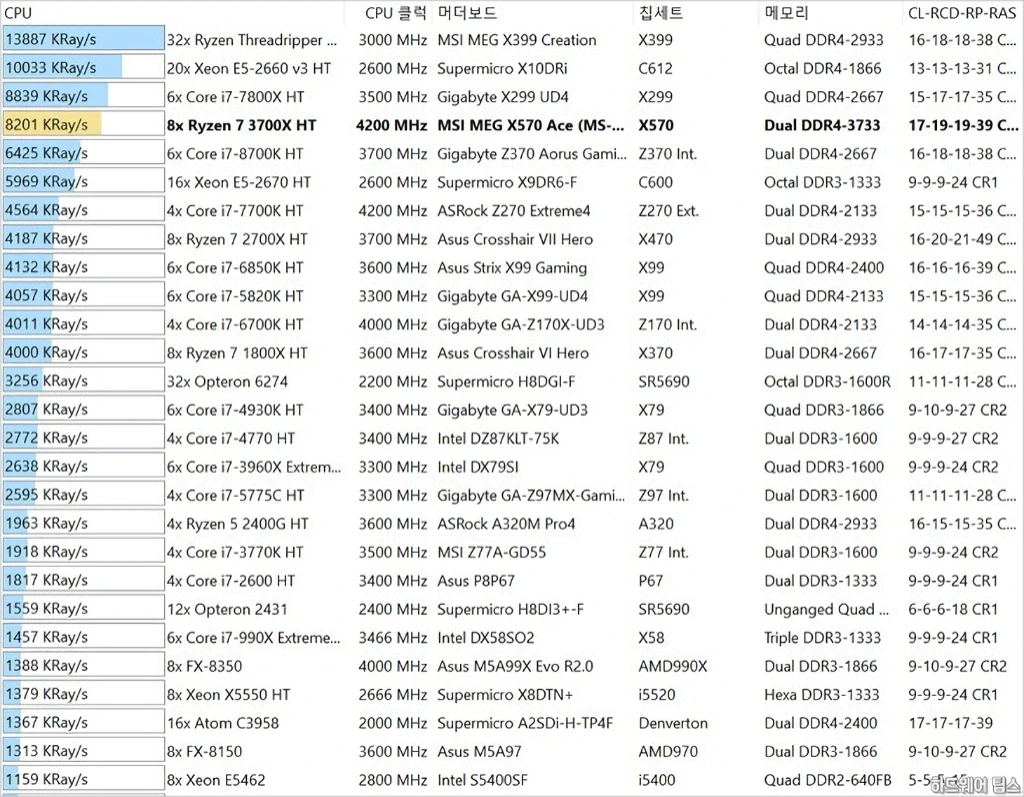Select 6x Core i7-8700K HT
Viewport: 1024px width, 797px height.
point(235,154)
